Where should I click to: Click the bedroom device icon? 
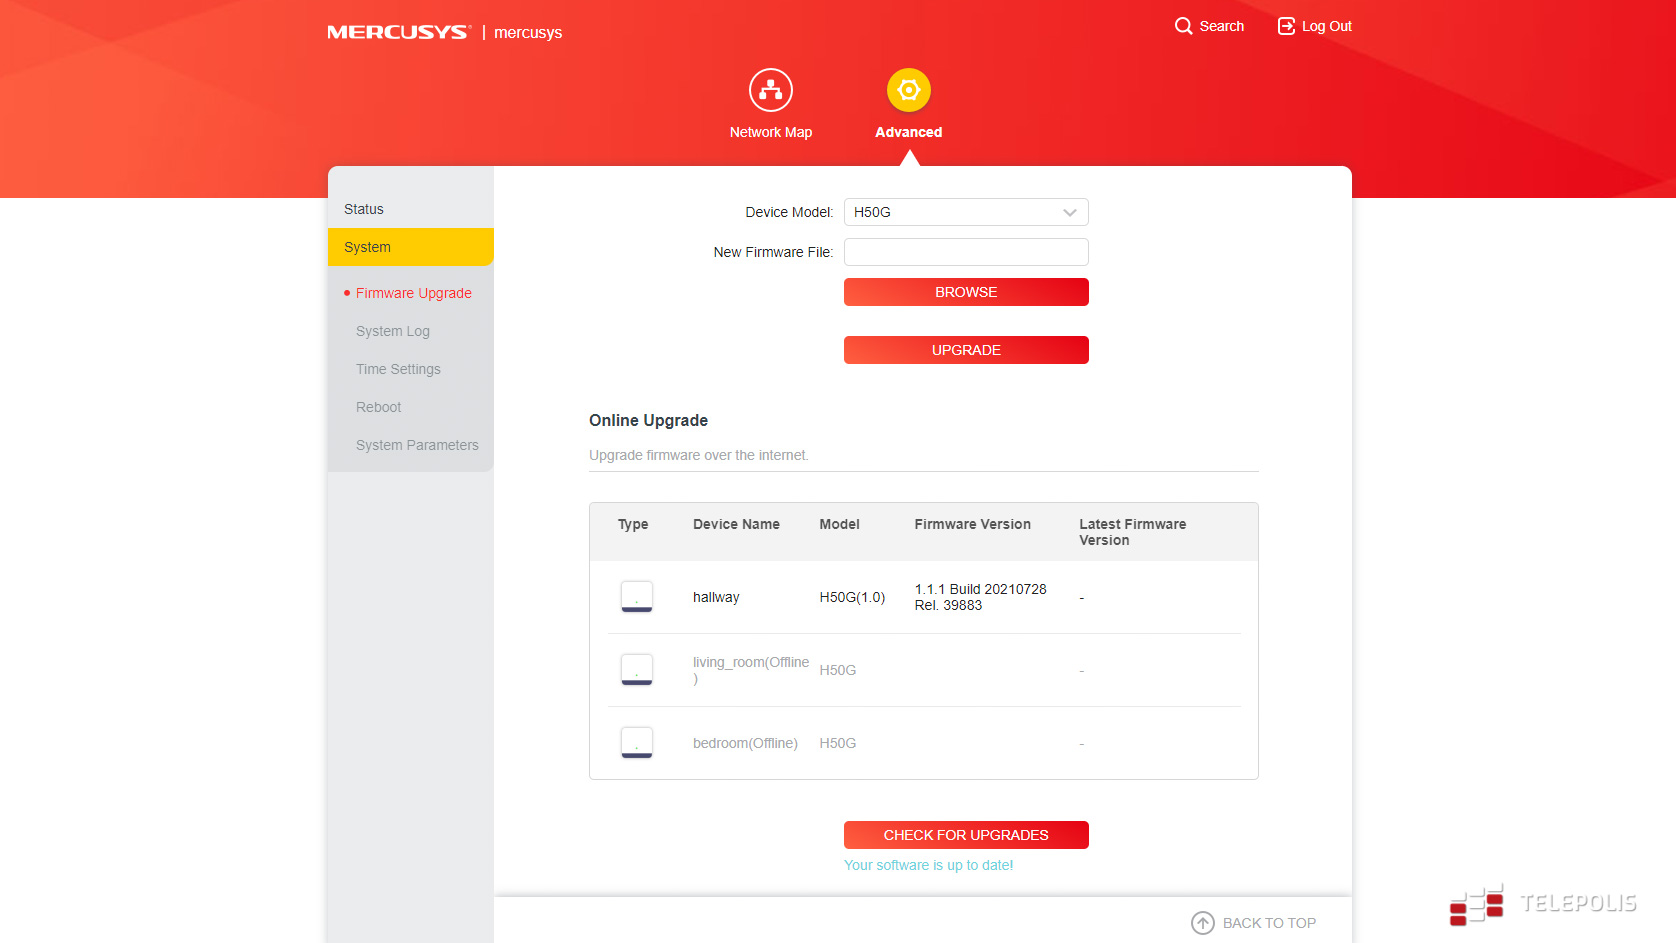click(x=636, y=743)
